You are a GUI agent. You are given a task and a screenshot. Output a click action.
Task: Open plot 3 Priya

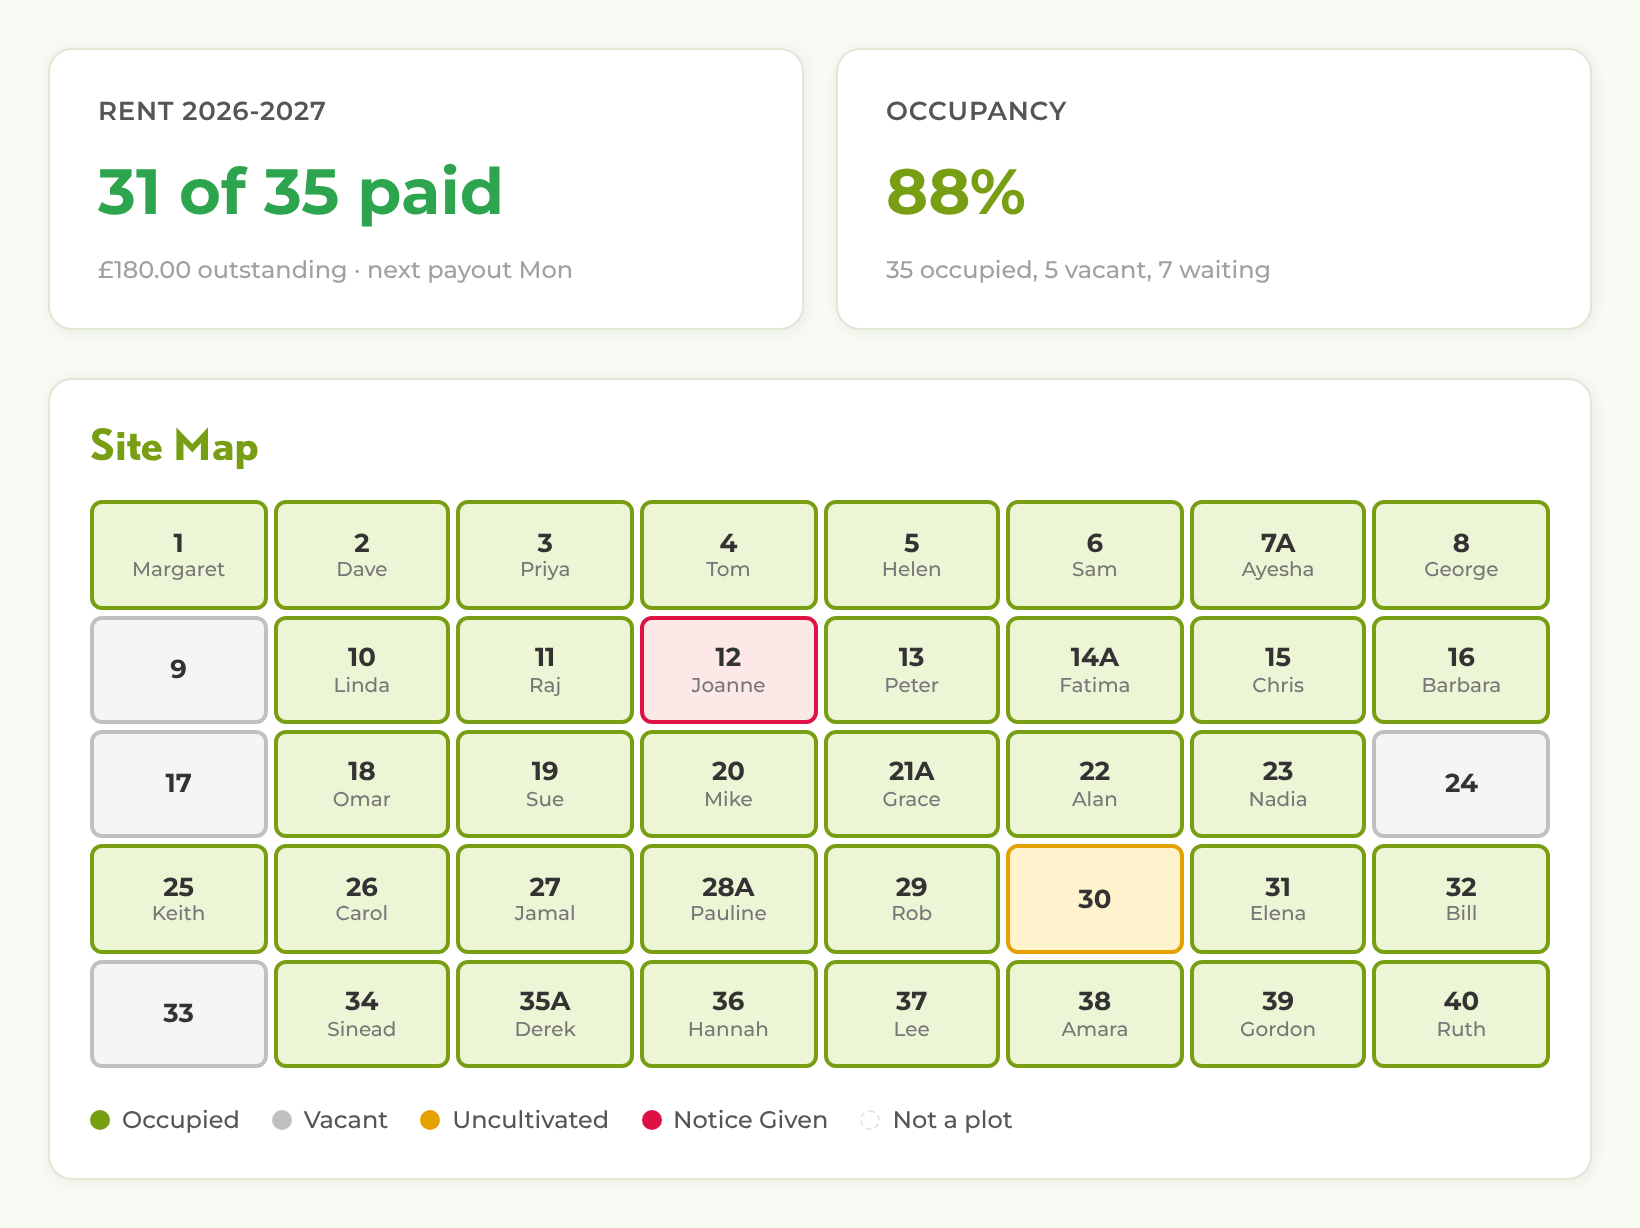pyautogui.click(x=545, y=555)
